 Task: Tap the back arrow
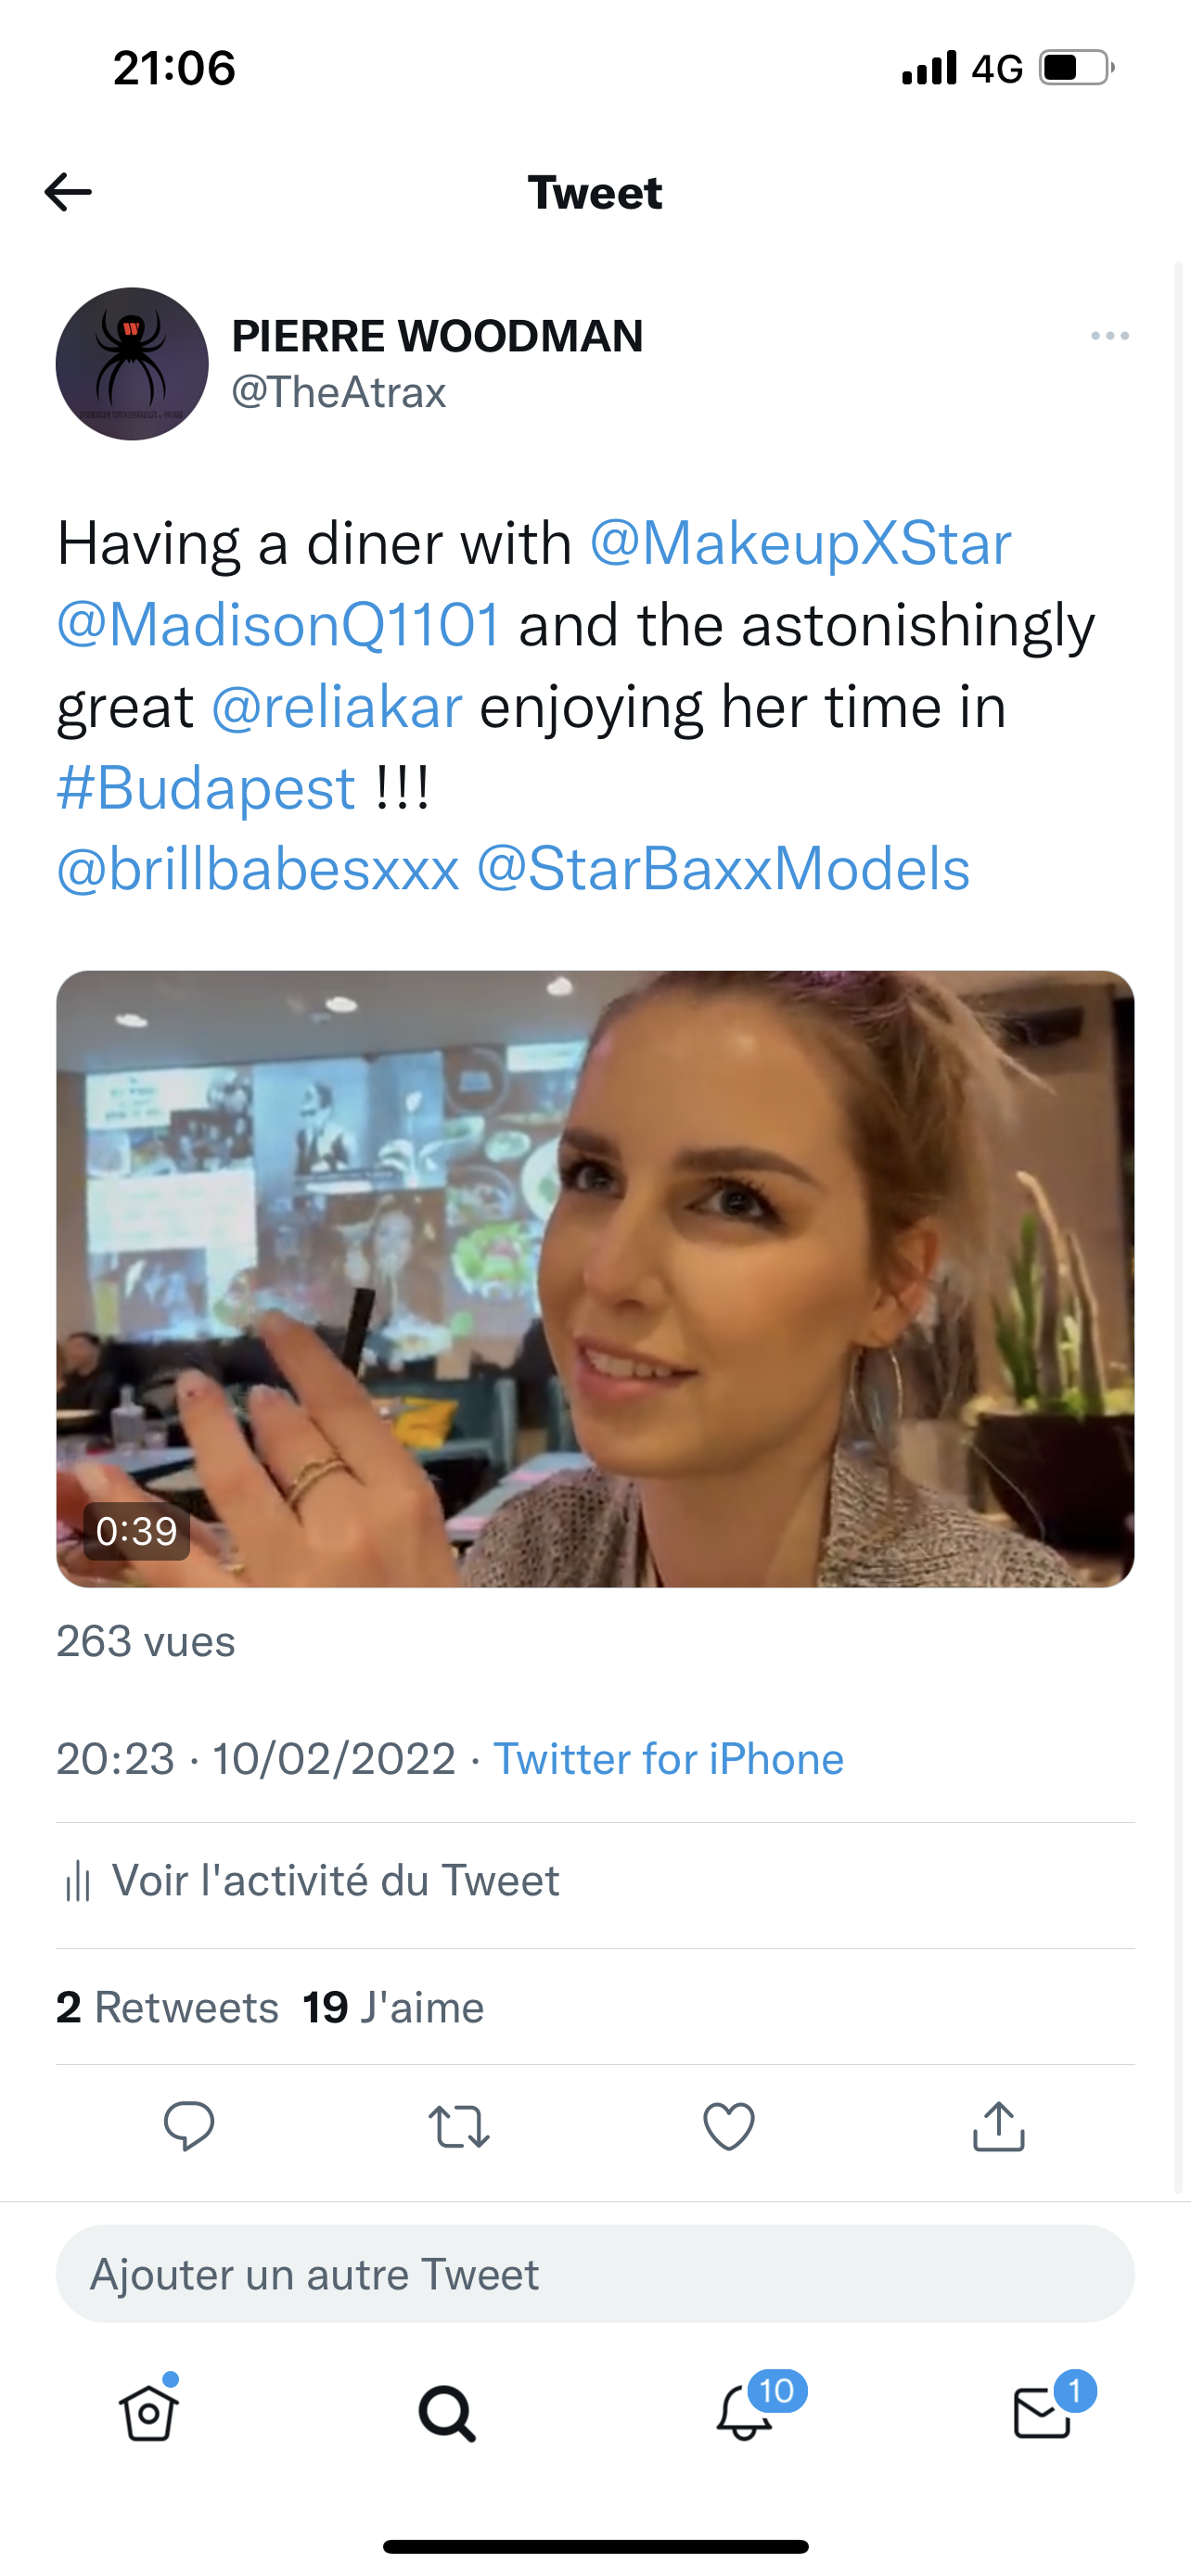pyautogui.click(x=68, y=192)
